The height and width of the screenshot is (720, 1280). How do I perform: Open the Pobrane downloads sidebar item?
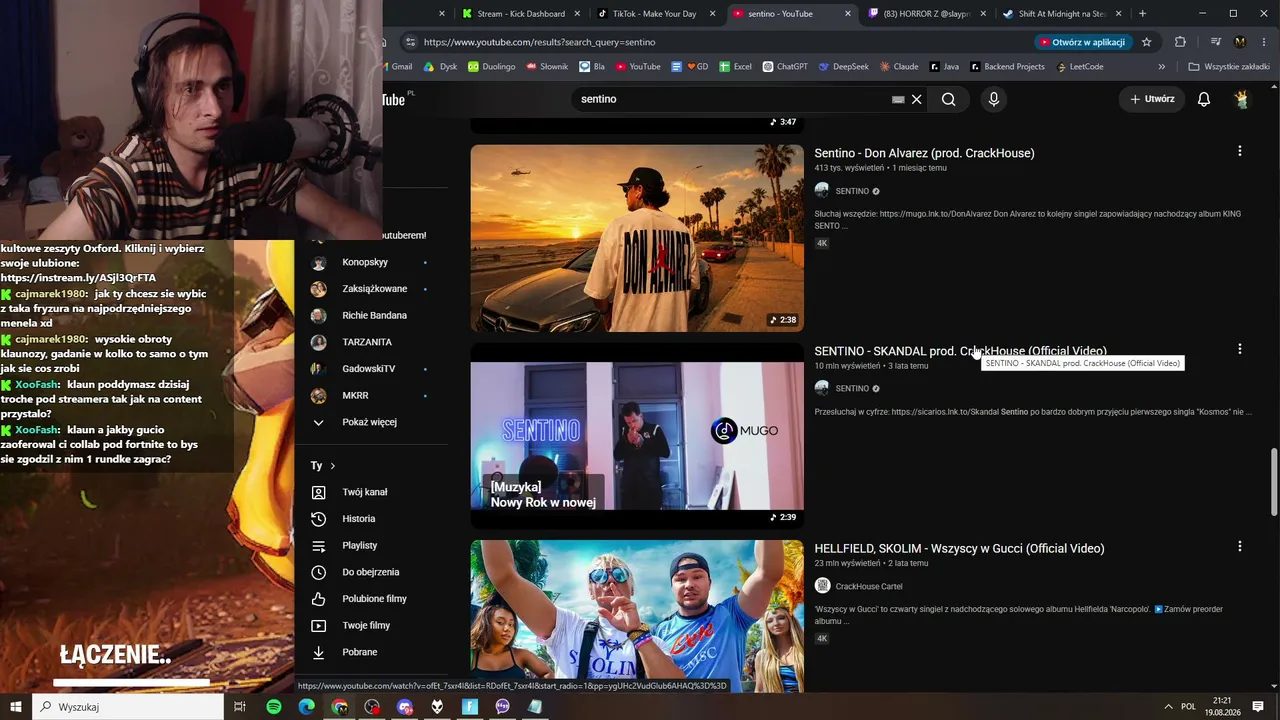[x=345, y=652]
